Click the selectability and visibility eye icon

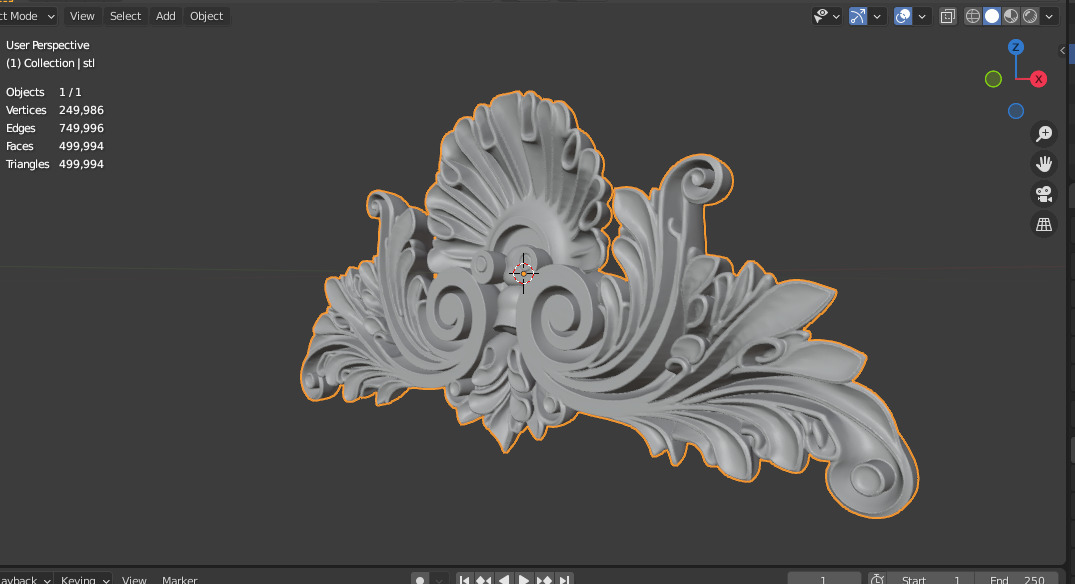tap(821, 16)
